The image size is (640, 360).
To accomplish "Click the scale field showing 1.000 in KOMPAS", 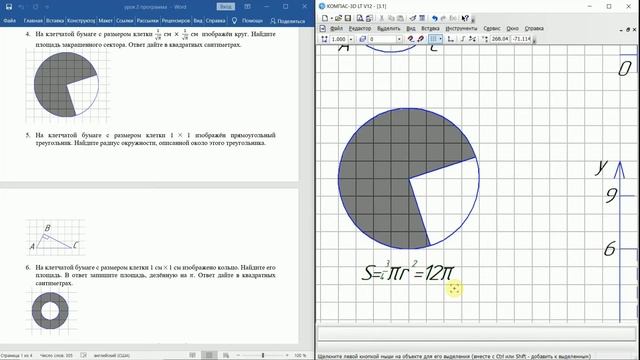I will point(338,39).
